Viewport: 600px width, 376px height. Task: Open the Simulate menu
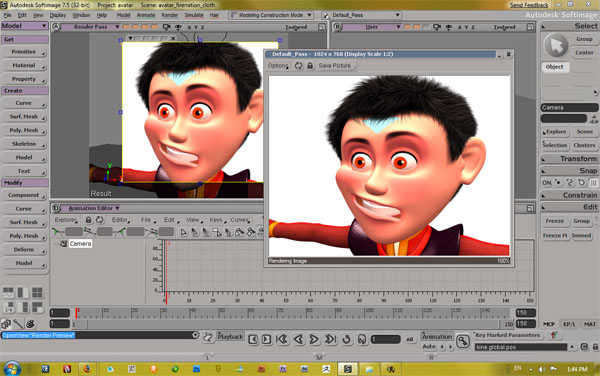[194, 15]
